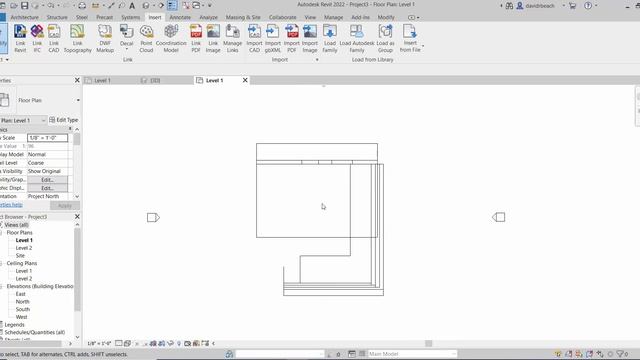640x360 pixels.
Task: Click the Apply button in Properties
Action: (x=64, y=205)
